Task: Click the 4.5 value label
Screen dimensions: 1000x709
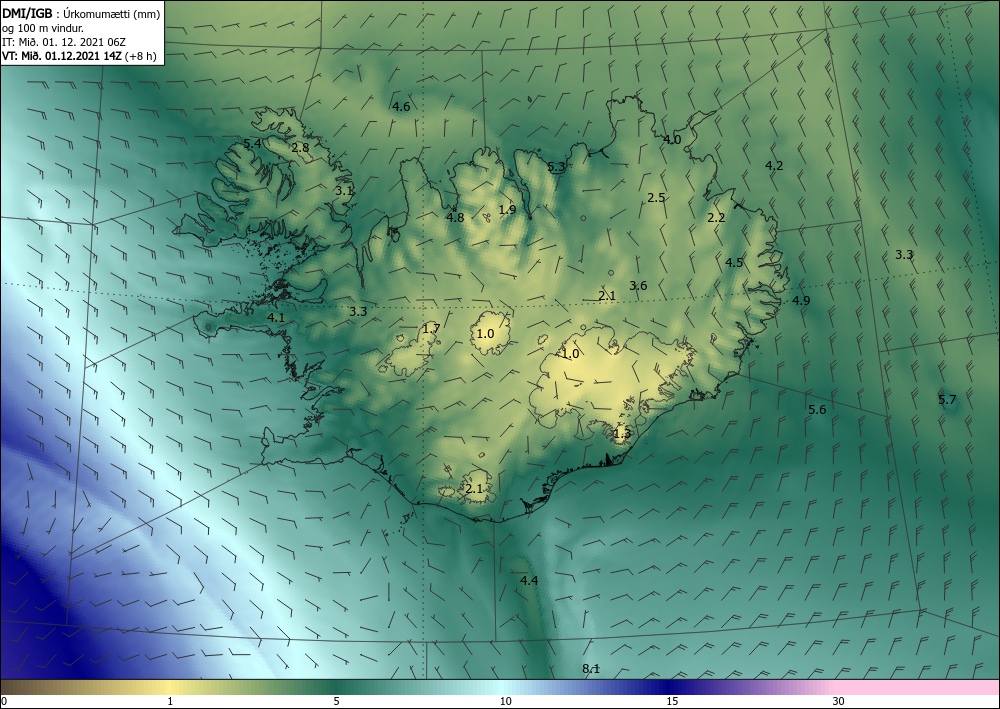Action: (x=734, y=262)
